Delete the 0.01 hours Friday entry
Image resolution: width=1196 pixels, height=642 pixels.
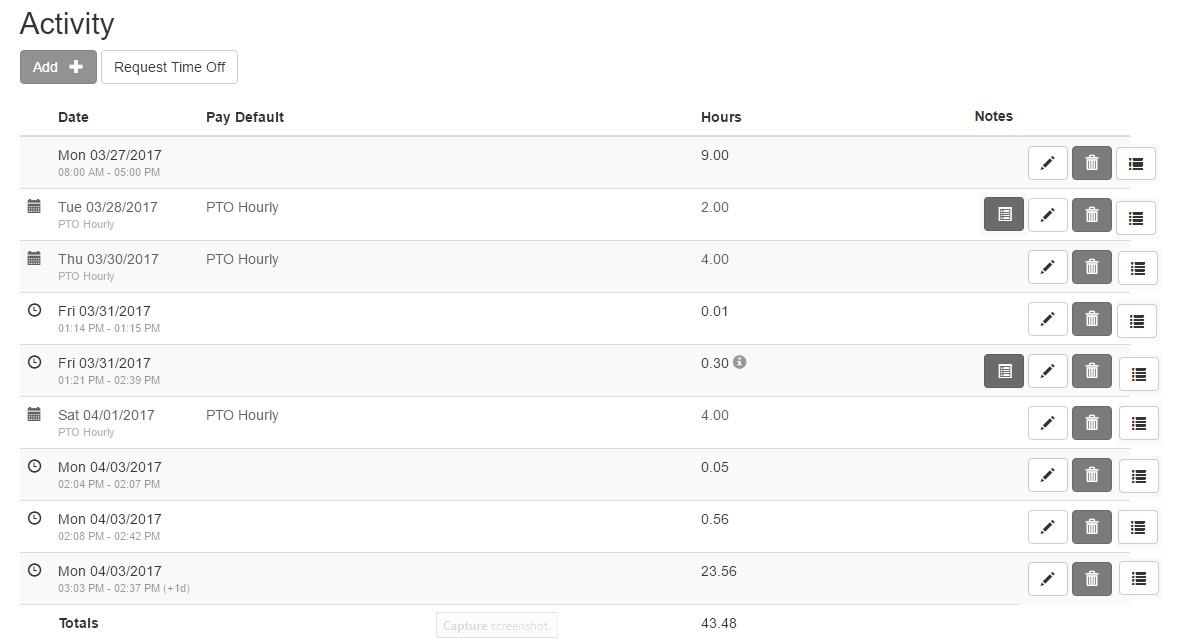[1091, 319]
